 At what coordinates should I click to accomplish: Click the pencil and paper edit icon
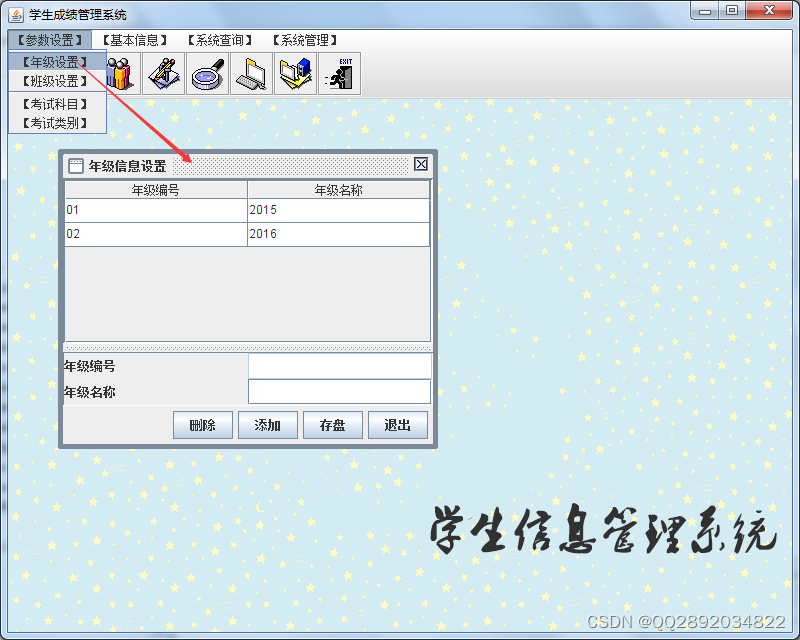point(164,73)
